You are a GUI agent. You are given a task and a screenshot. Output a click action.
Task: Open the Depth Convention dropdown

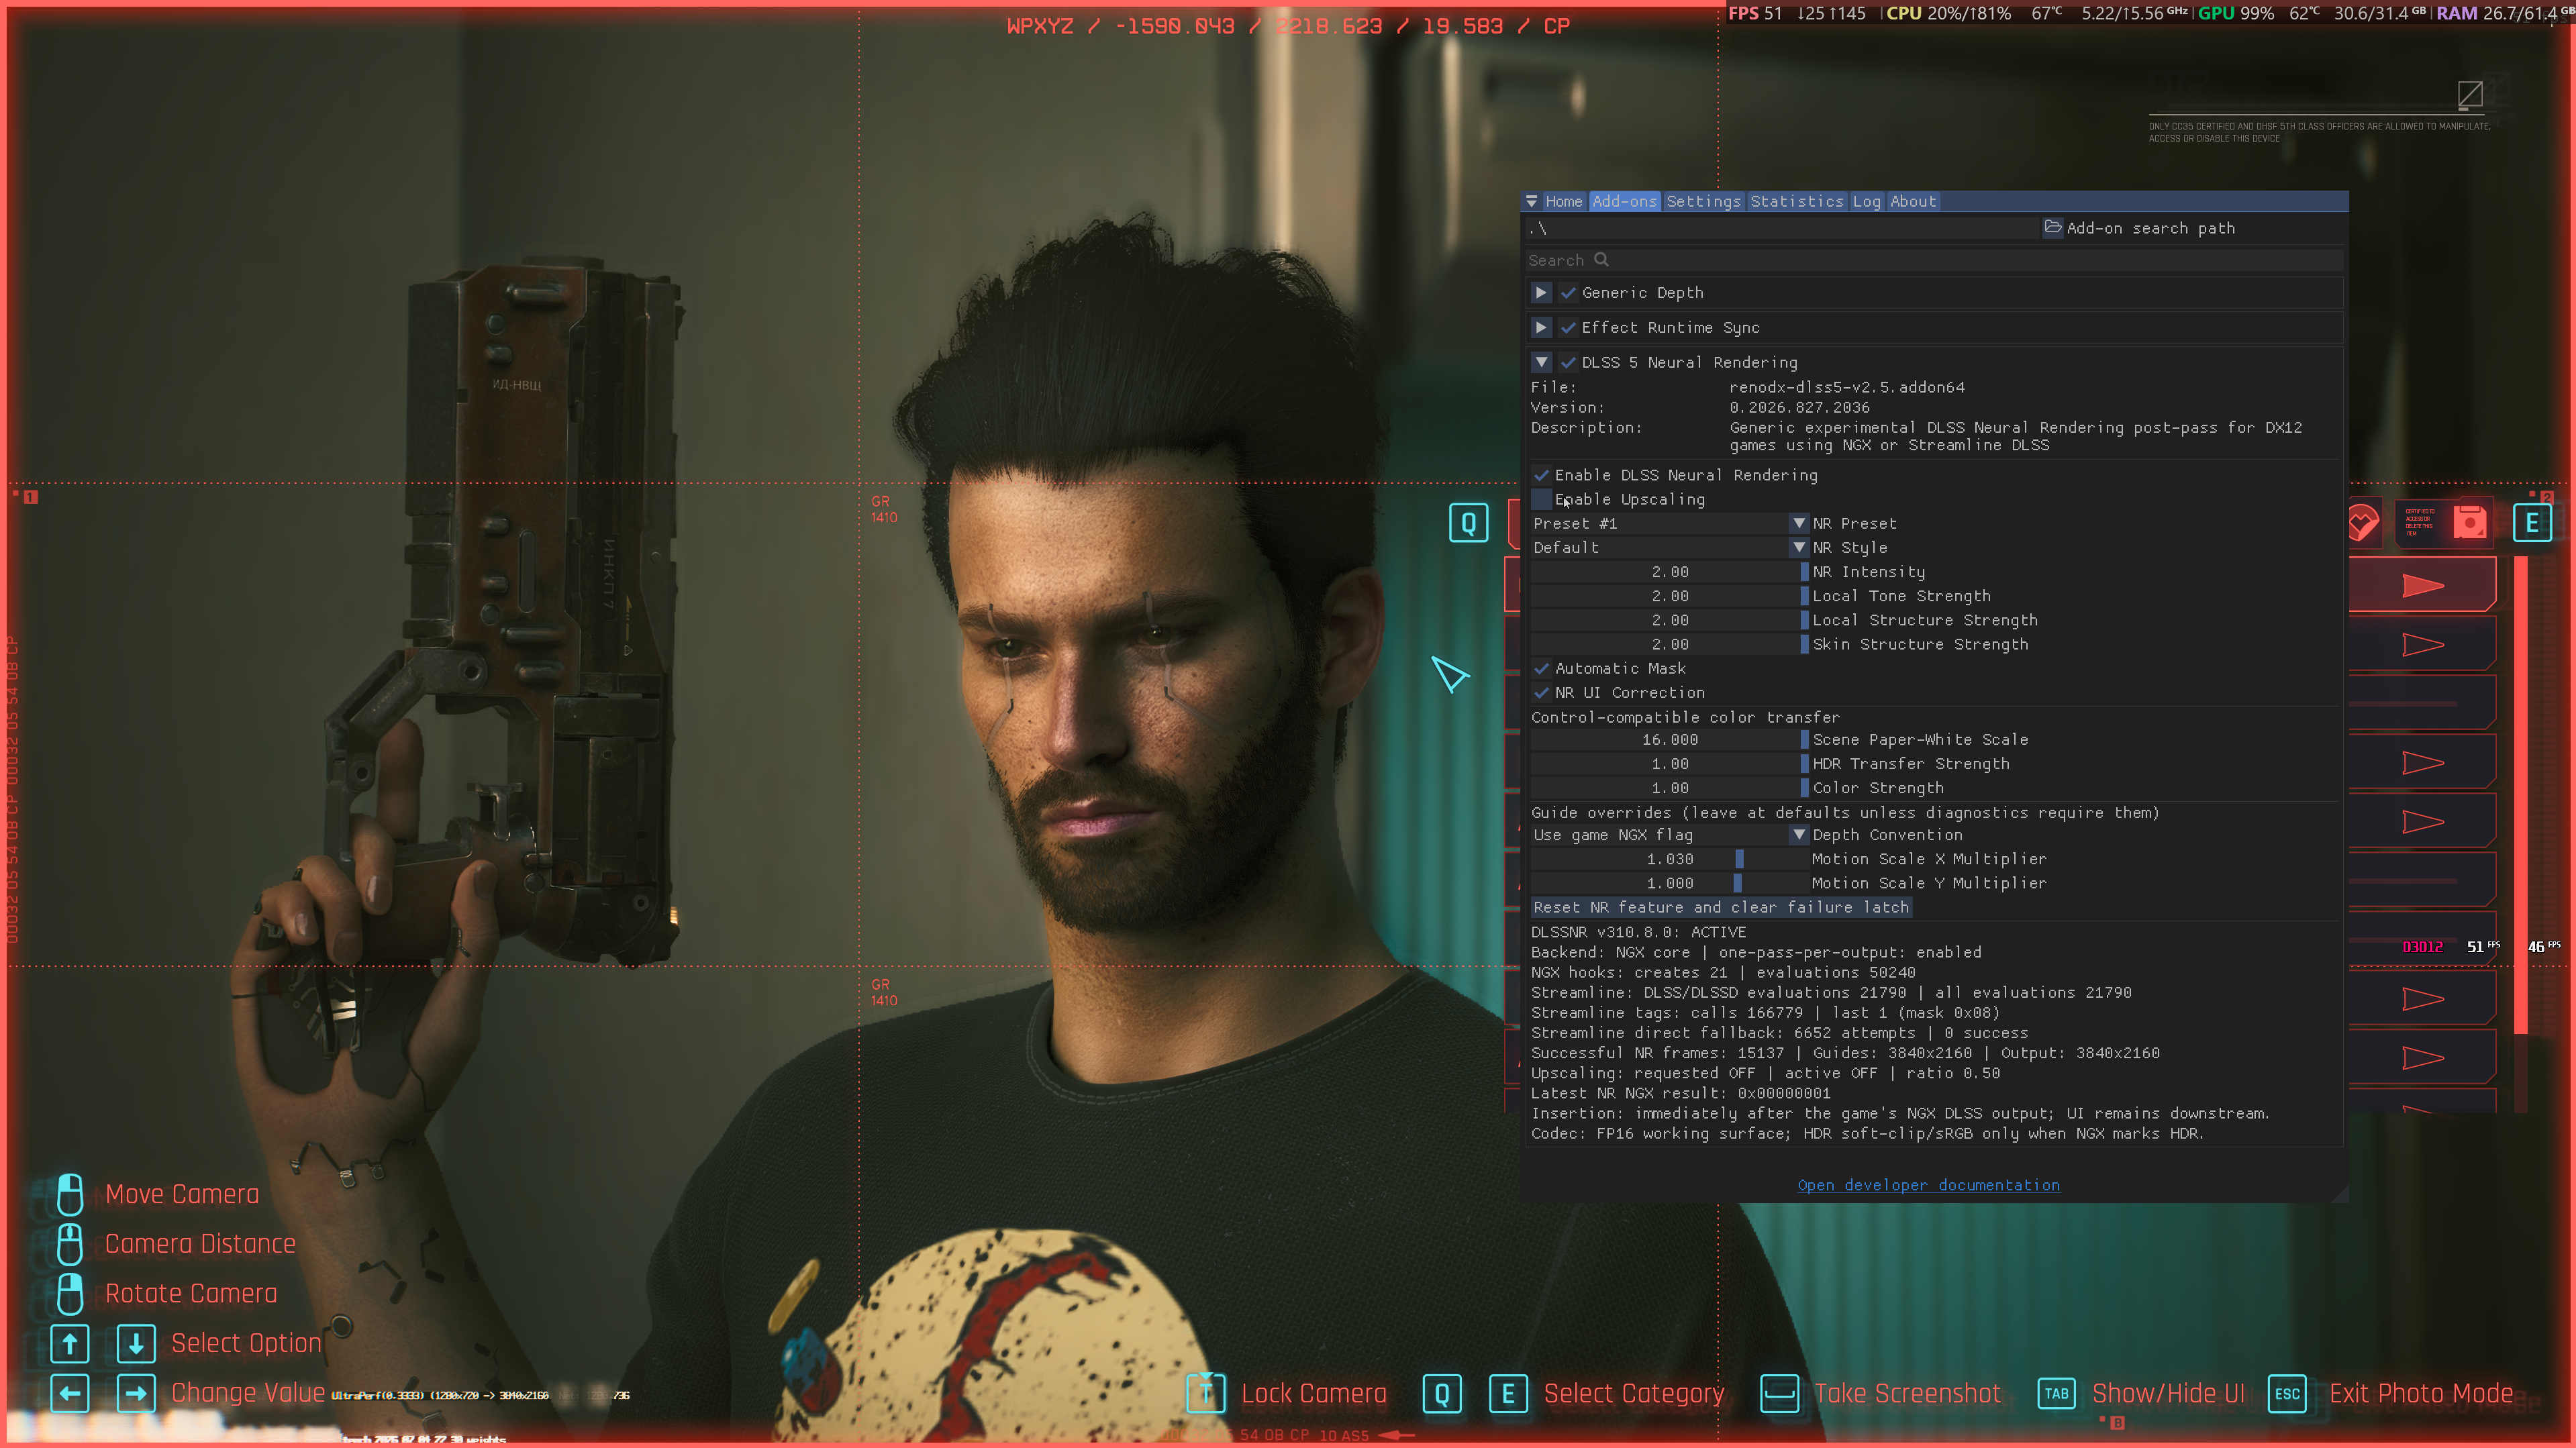[1669, 835]
